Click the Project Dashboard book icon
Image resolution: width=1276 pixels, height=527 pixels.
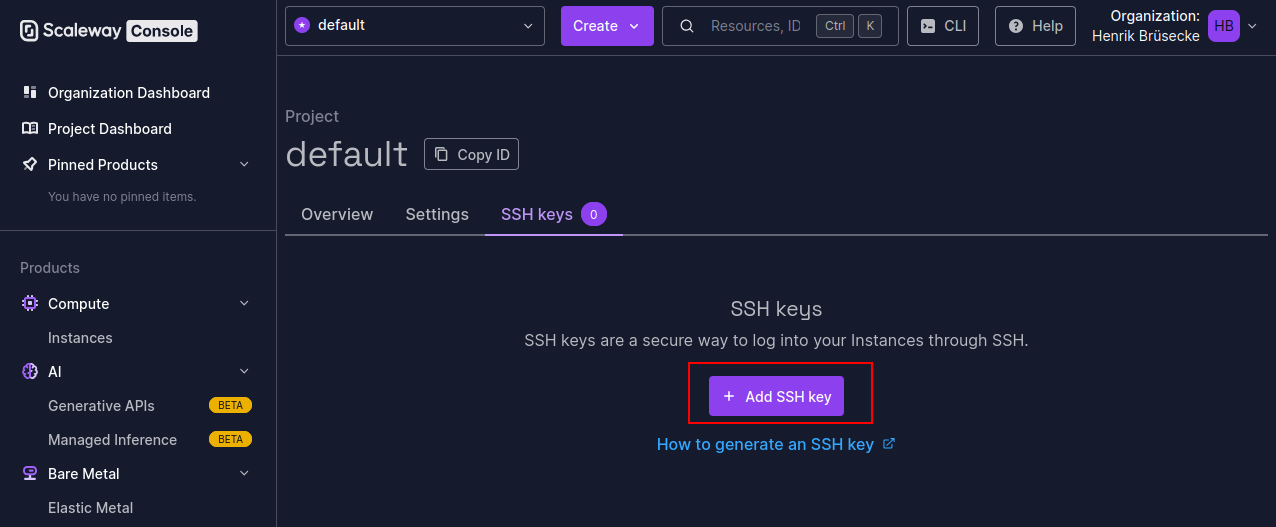pos(30,128)
